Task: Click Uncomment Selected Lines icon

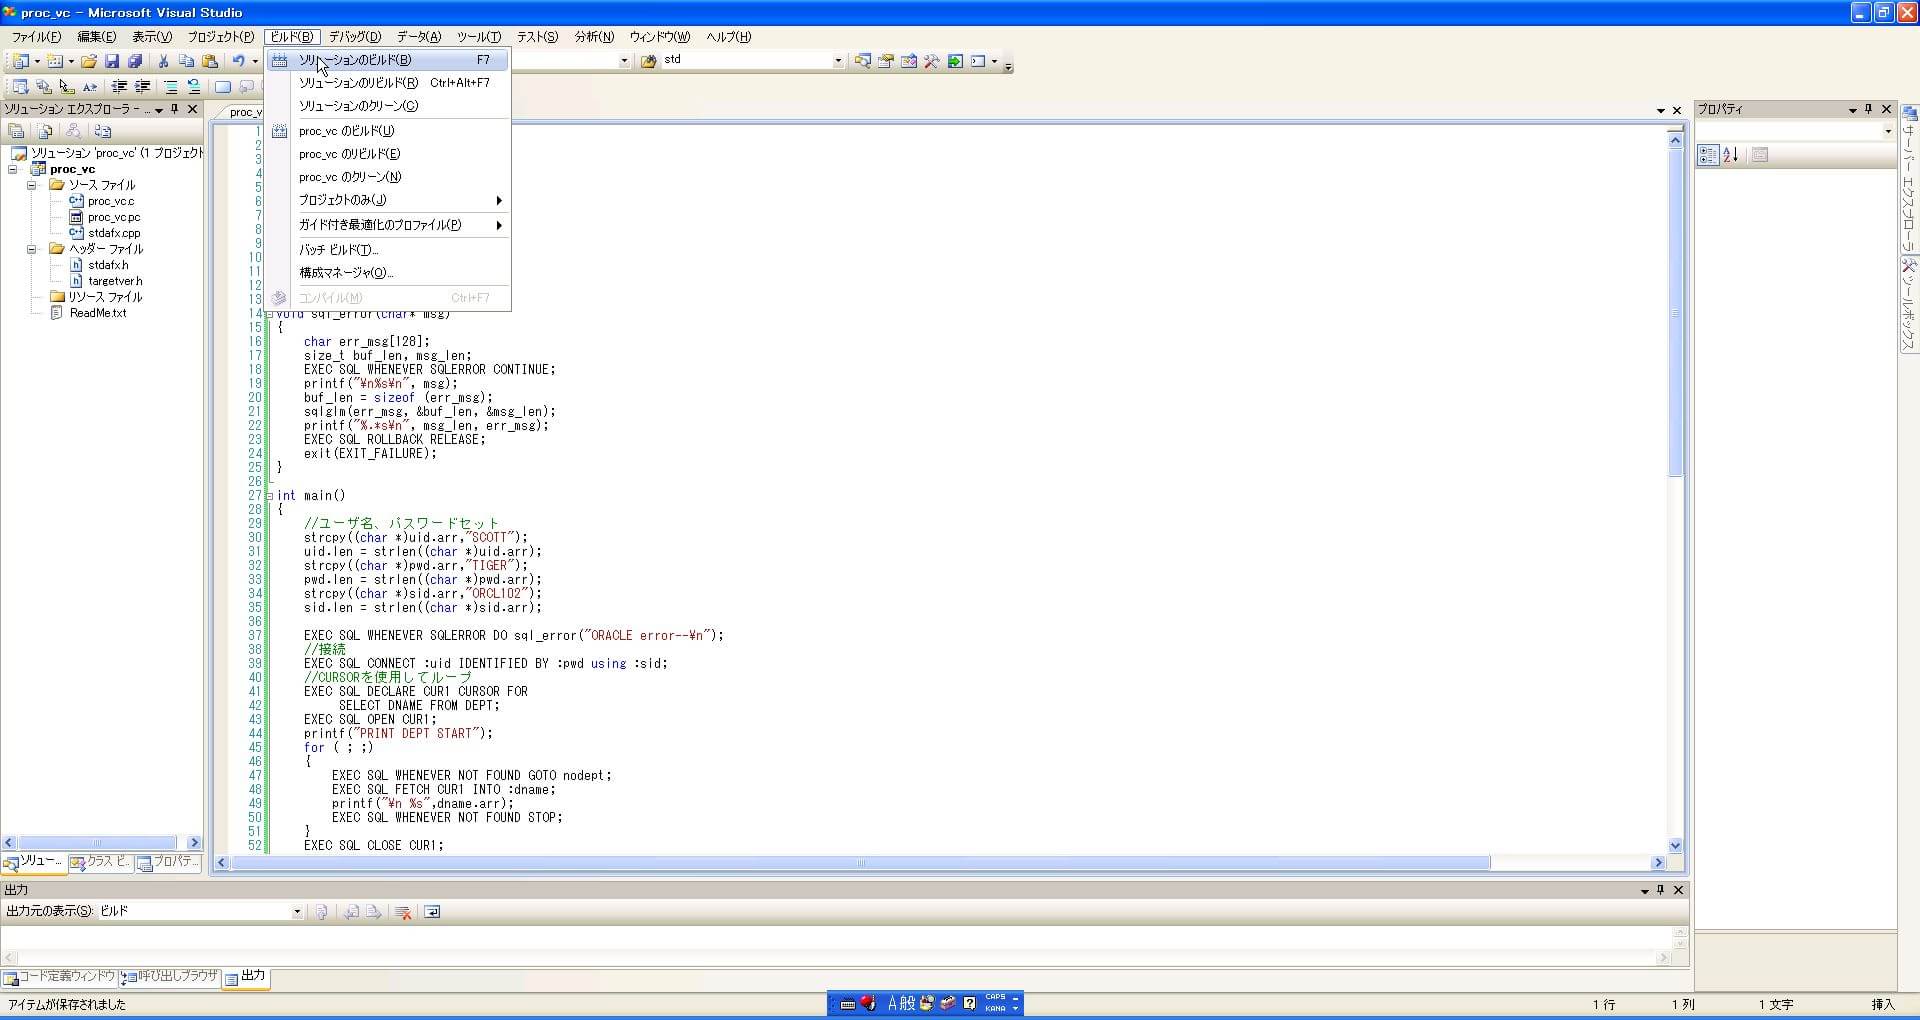Action: tap(194, 87)
